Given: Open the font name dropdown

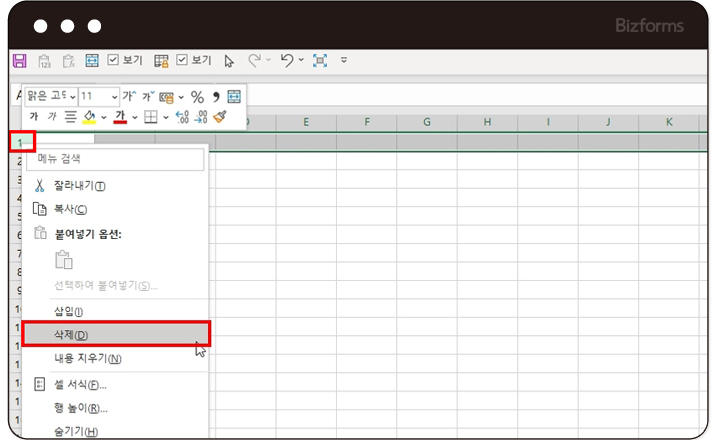Looking at the screenshot, I should [x=72, y=97].
